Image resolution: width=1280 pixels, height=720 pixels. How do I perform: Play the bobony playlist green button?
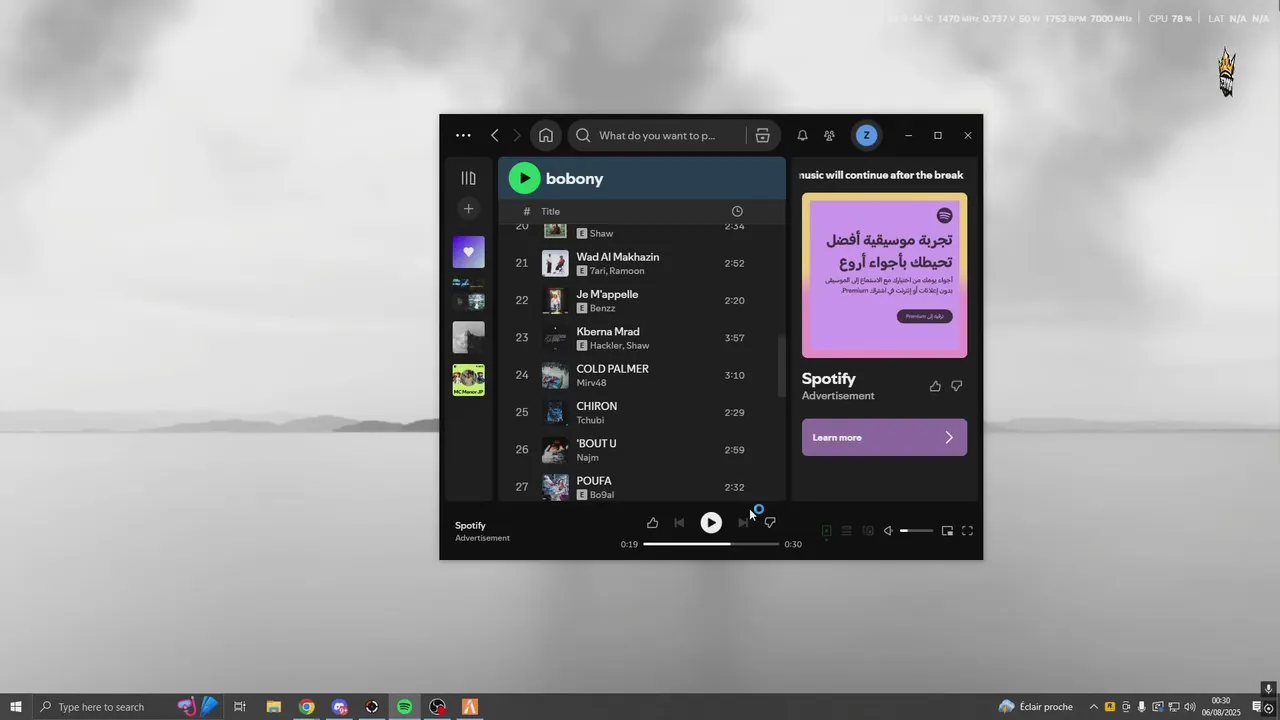pyautogui.click(x=524, y=178)
